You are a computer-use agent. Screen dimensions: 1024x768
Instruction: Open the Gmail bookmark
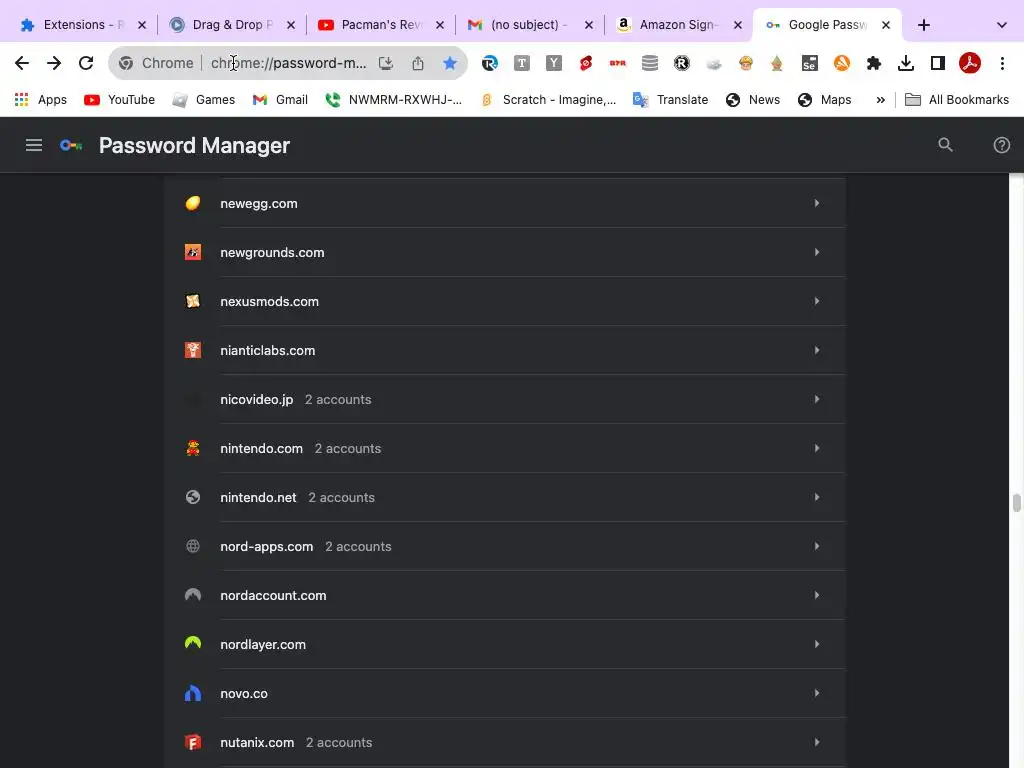click(280, 99)
